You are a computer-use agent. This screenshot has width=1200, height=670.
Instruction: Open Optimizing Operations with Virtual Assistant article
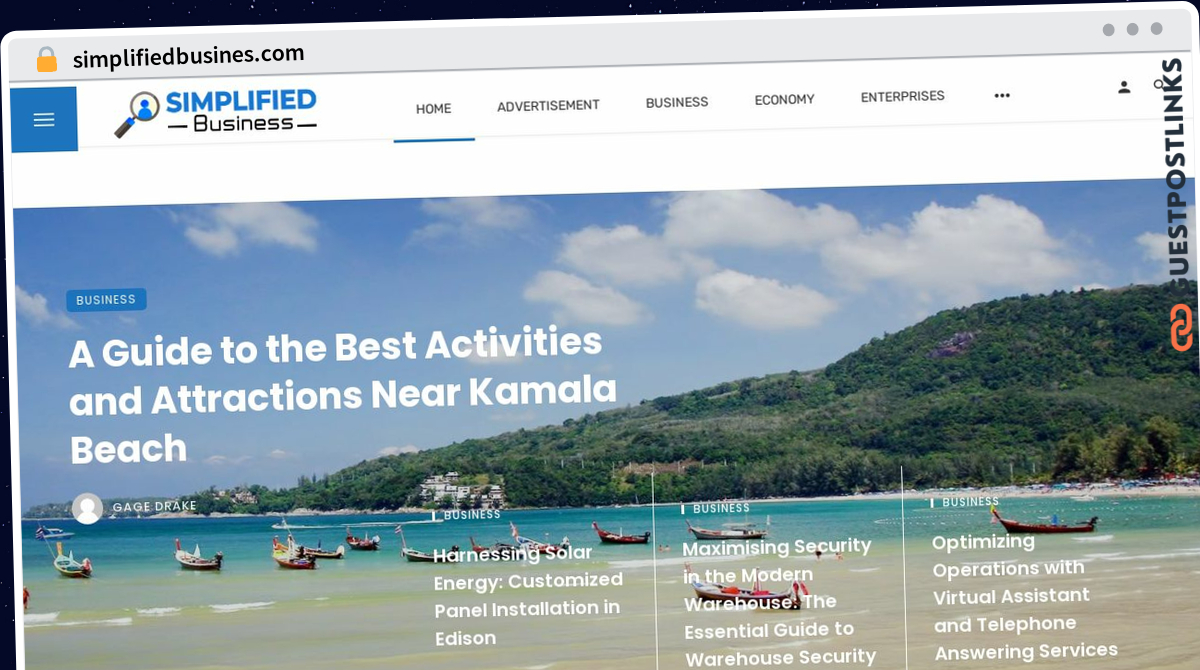pos(1025,597)
